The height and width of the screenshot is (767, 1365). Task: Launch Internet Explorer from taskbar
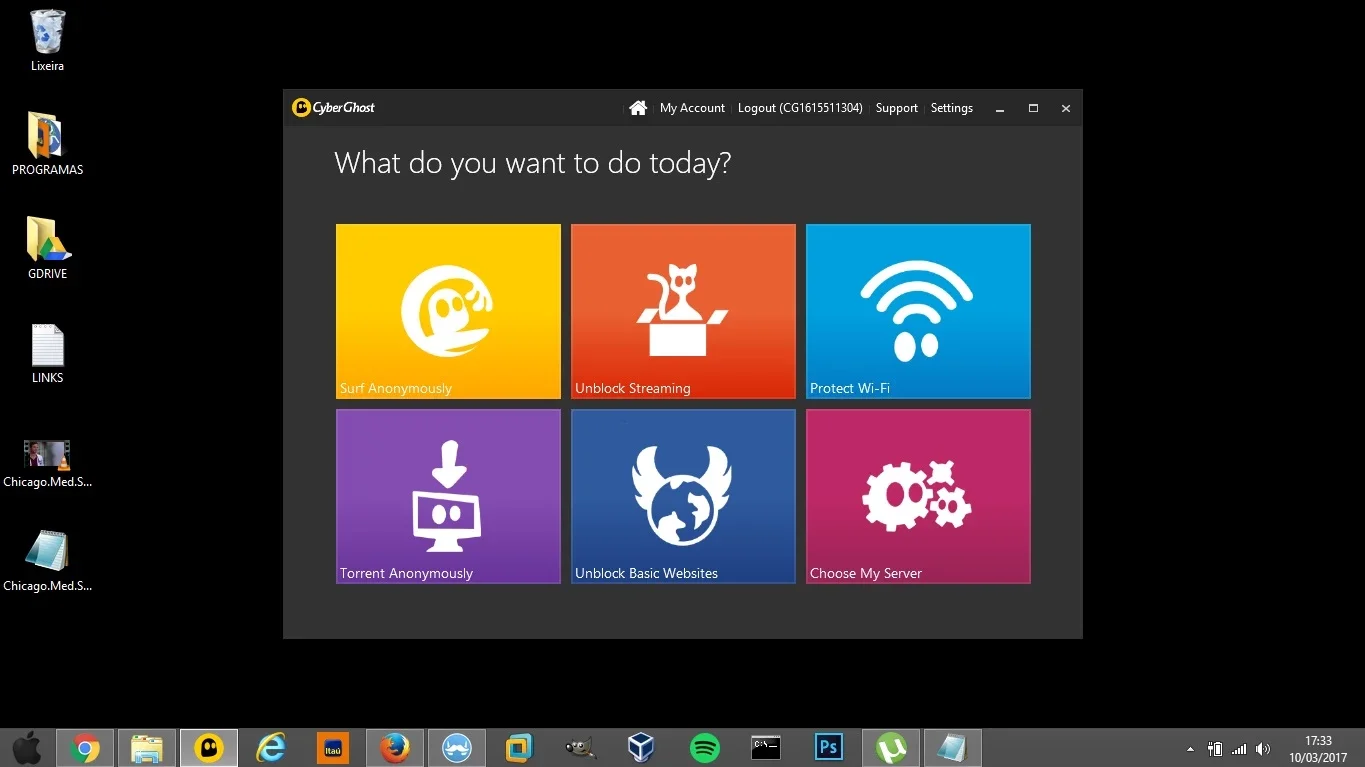coord(271,748)
